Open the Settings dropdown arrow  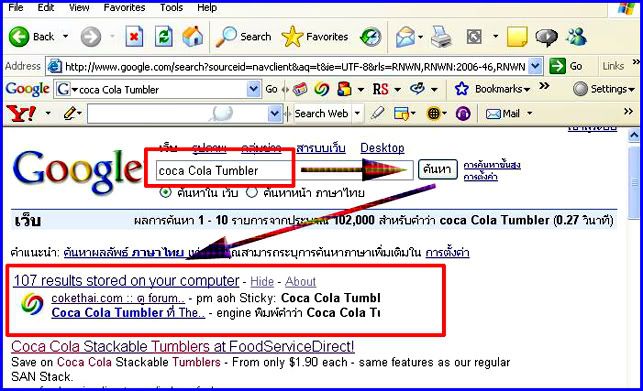631,89
